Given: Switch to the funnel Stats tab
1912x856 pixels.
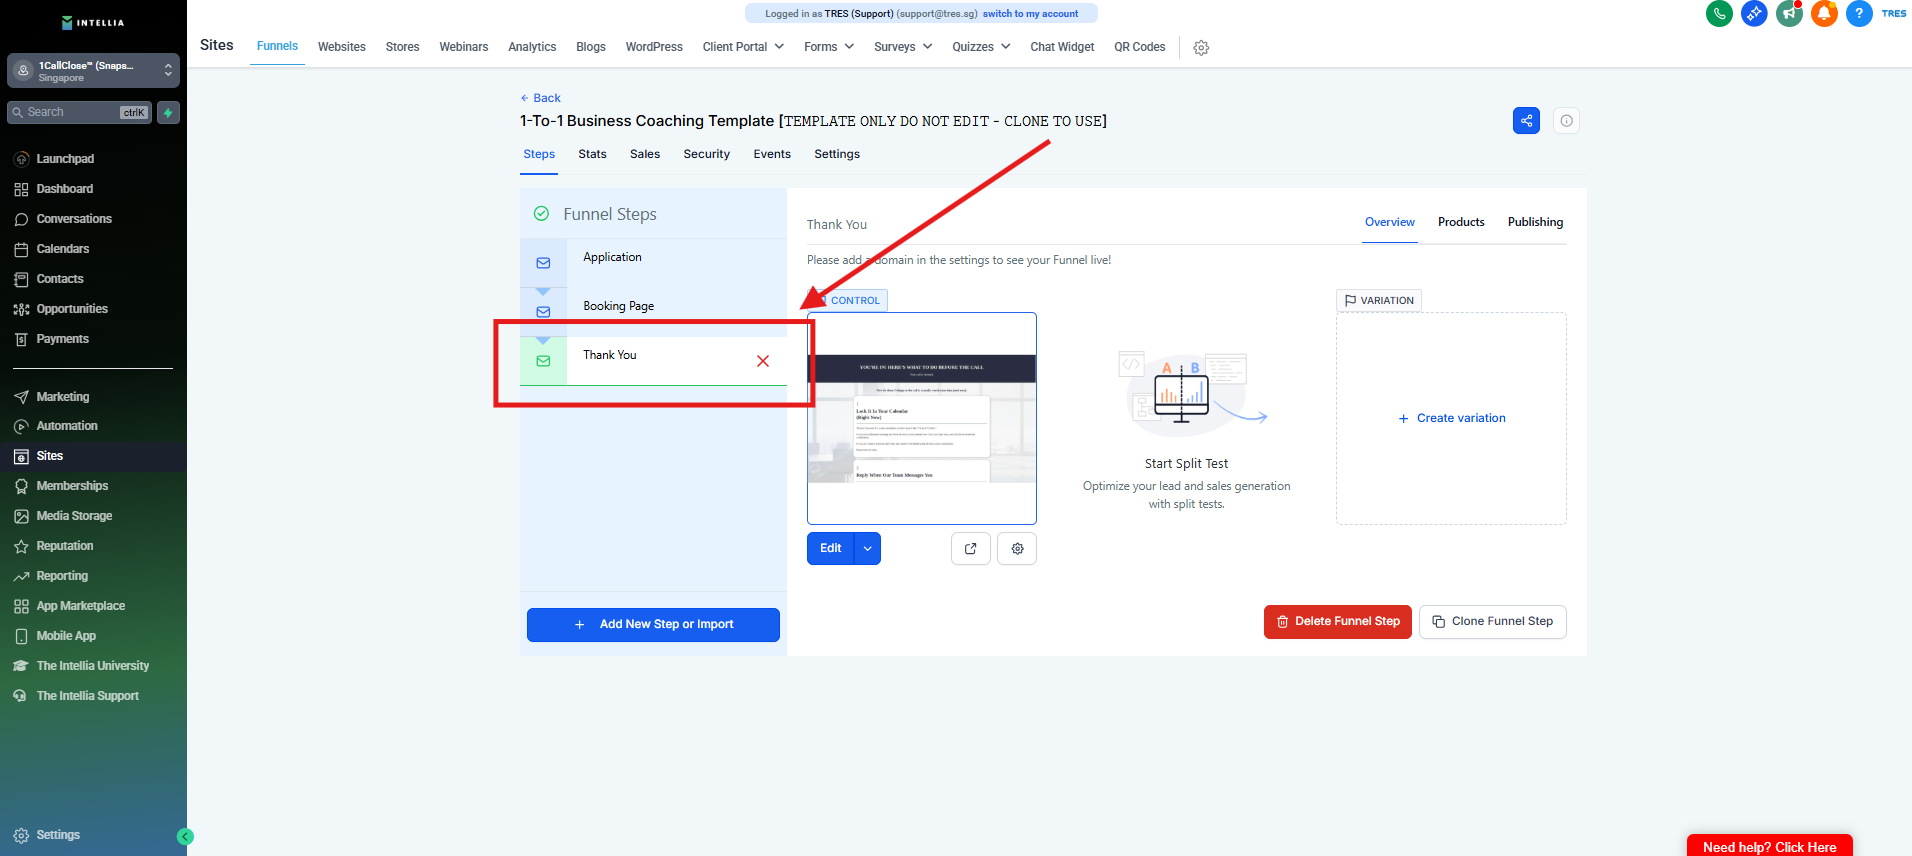Looking at the screenshot, I should [592, 154].
